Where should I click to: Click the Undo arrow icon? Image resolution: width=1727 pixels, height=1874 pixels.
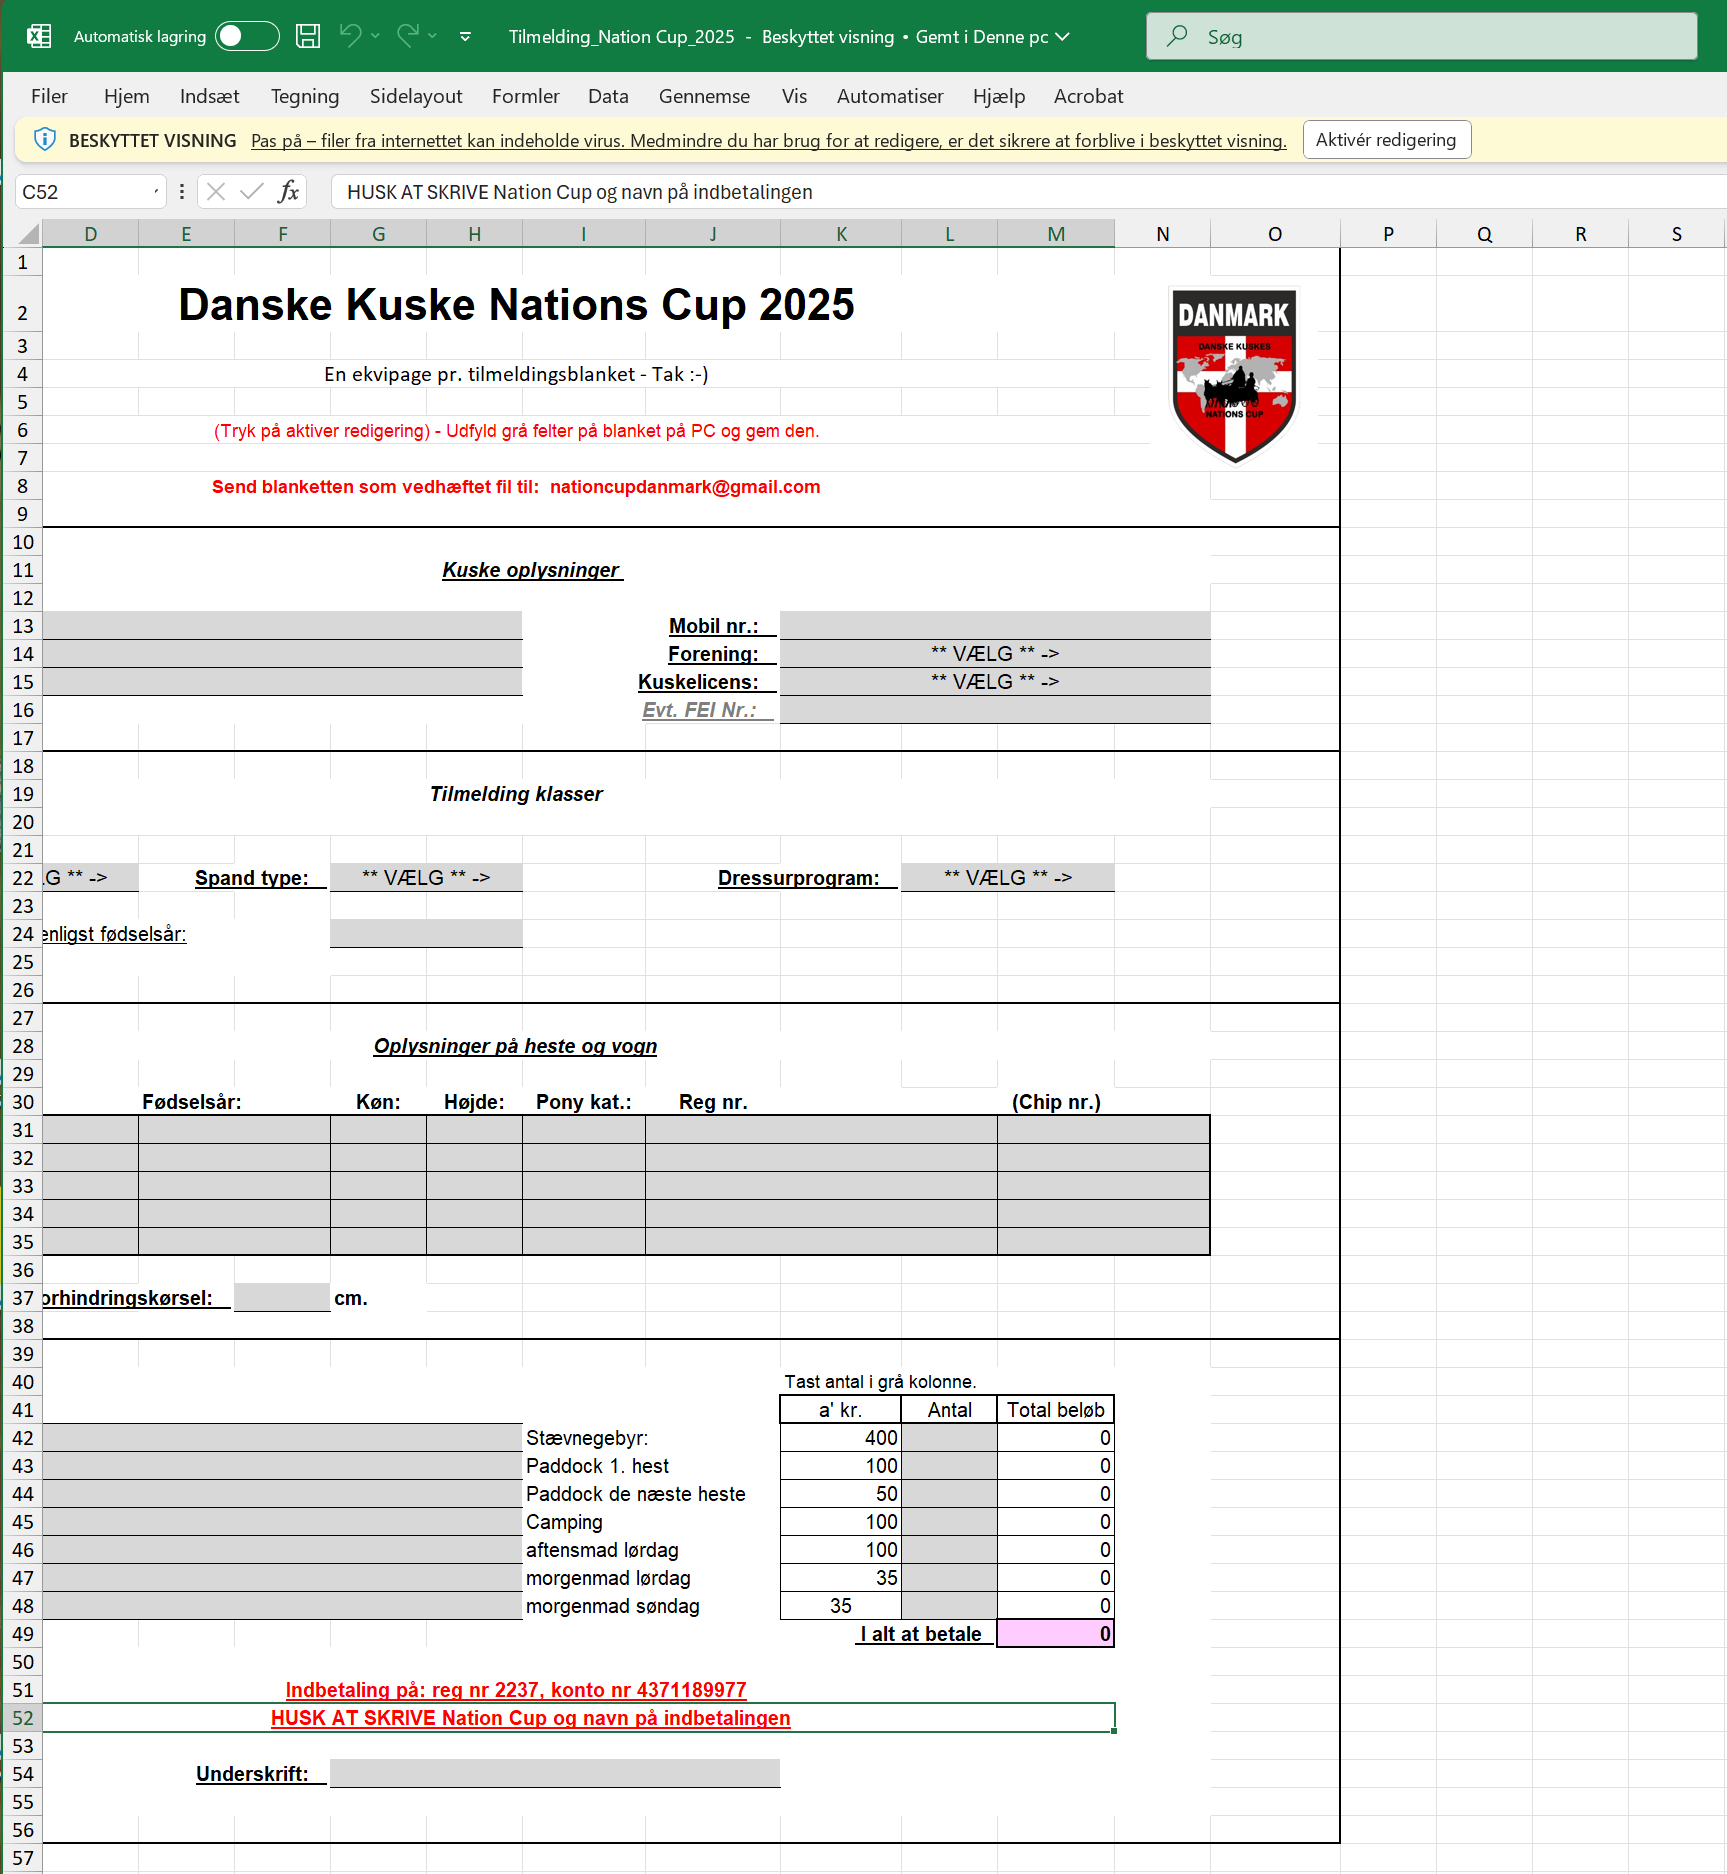point(350,36)
